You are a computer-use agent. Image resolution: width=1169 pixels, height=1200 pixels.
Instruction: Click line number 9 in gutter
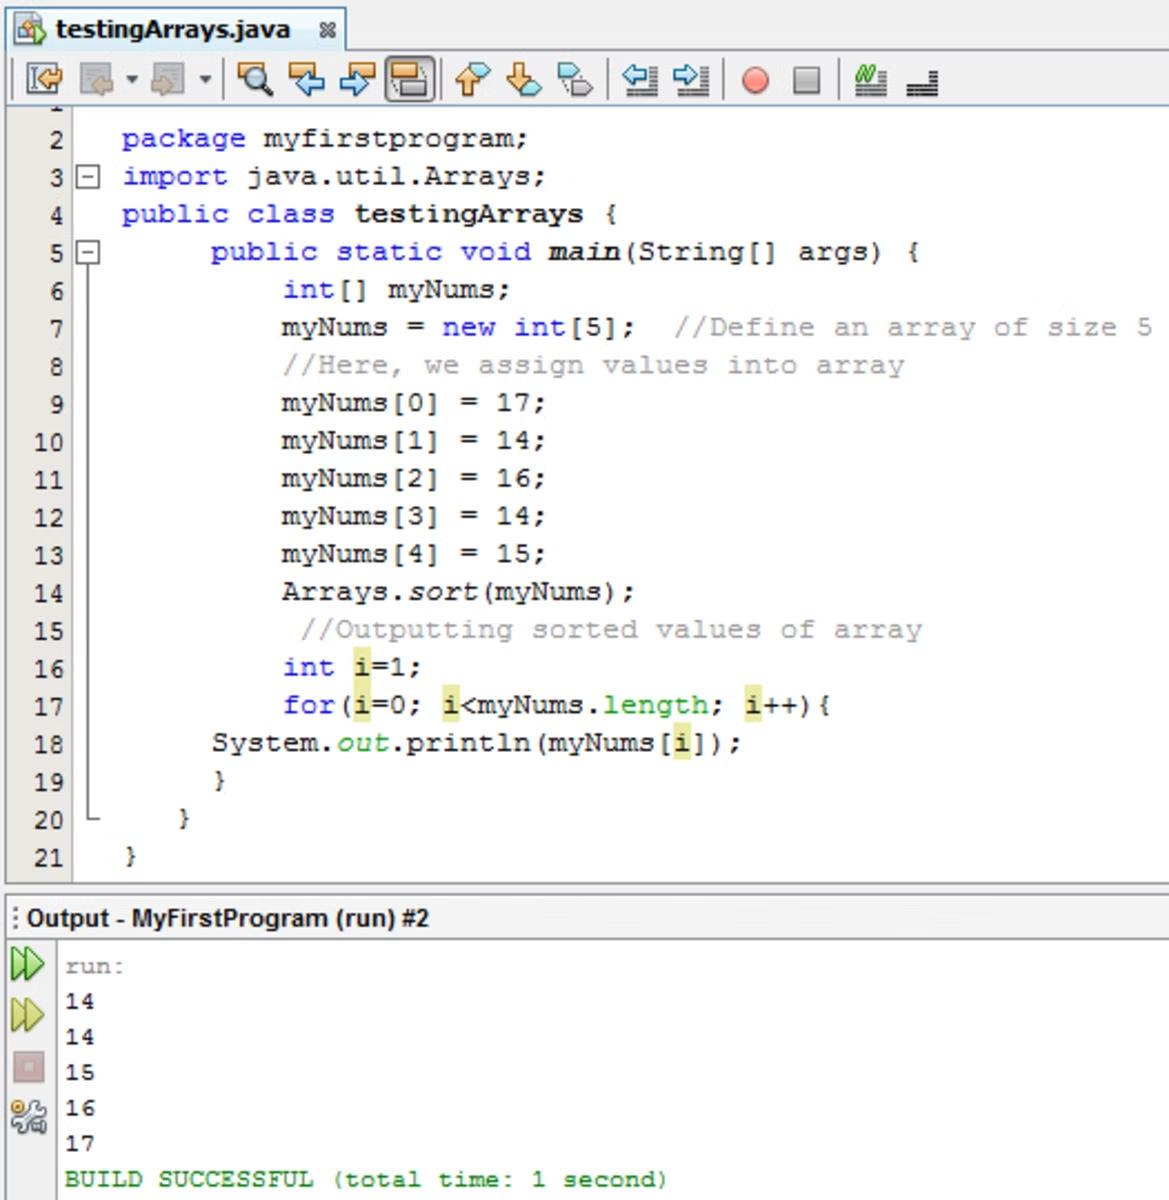tap(56, 405)
